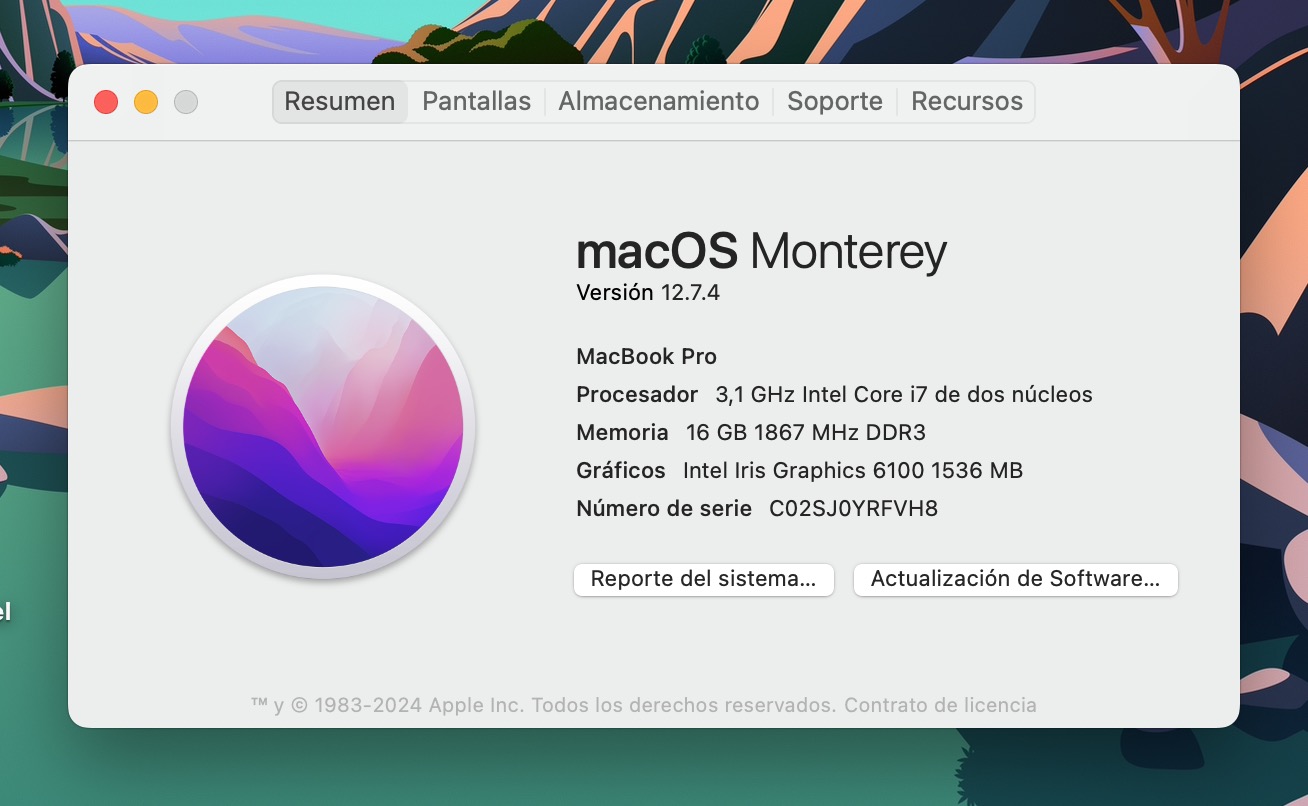
Task: Click the gray disabled zoom button
Action: coord(186,102)
